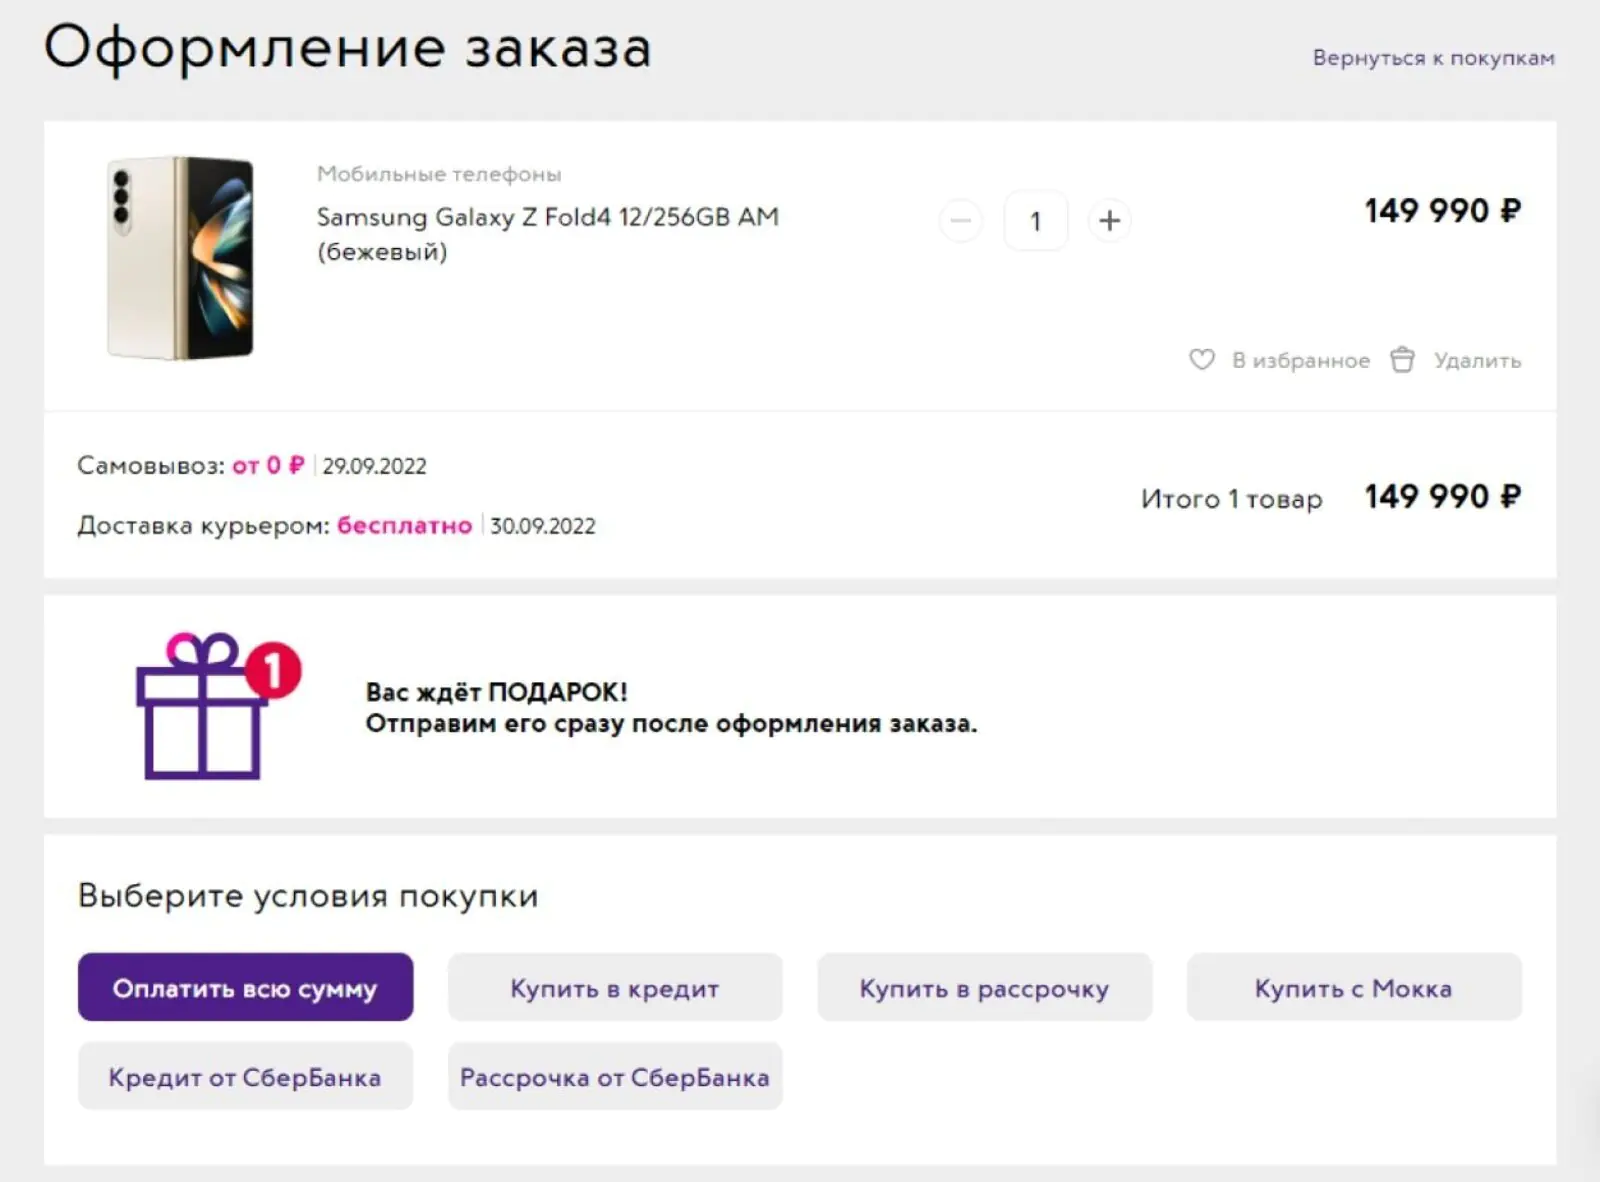Choose 'Купить в кредит' option
1600x1182 pixels.
[615, 987]
